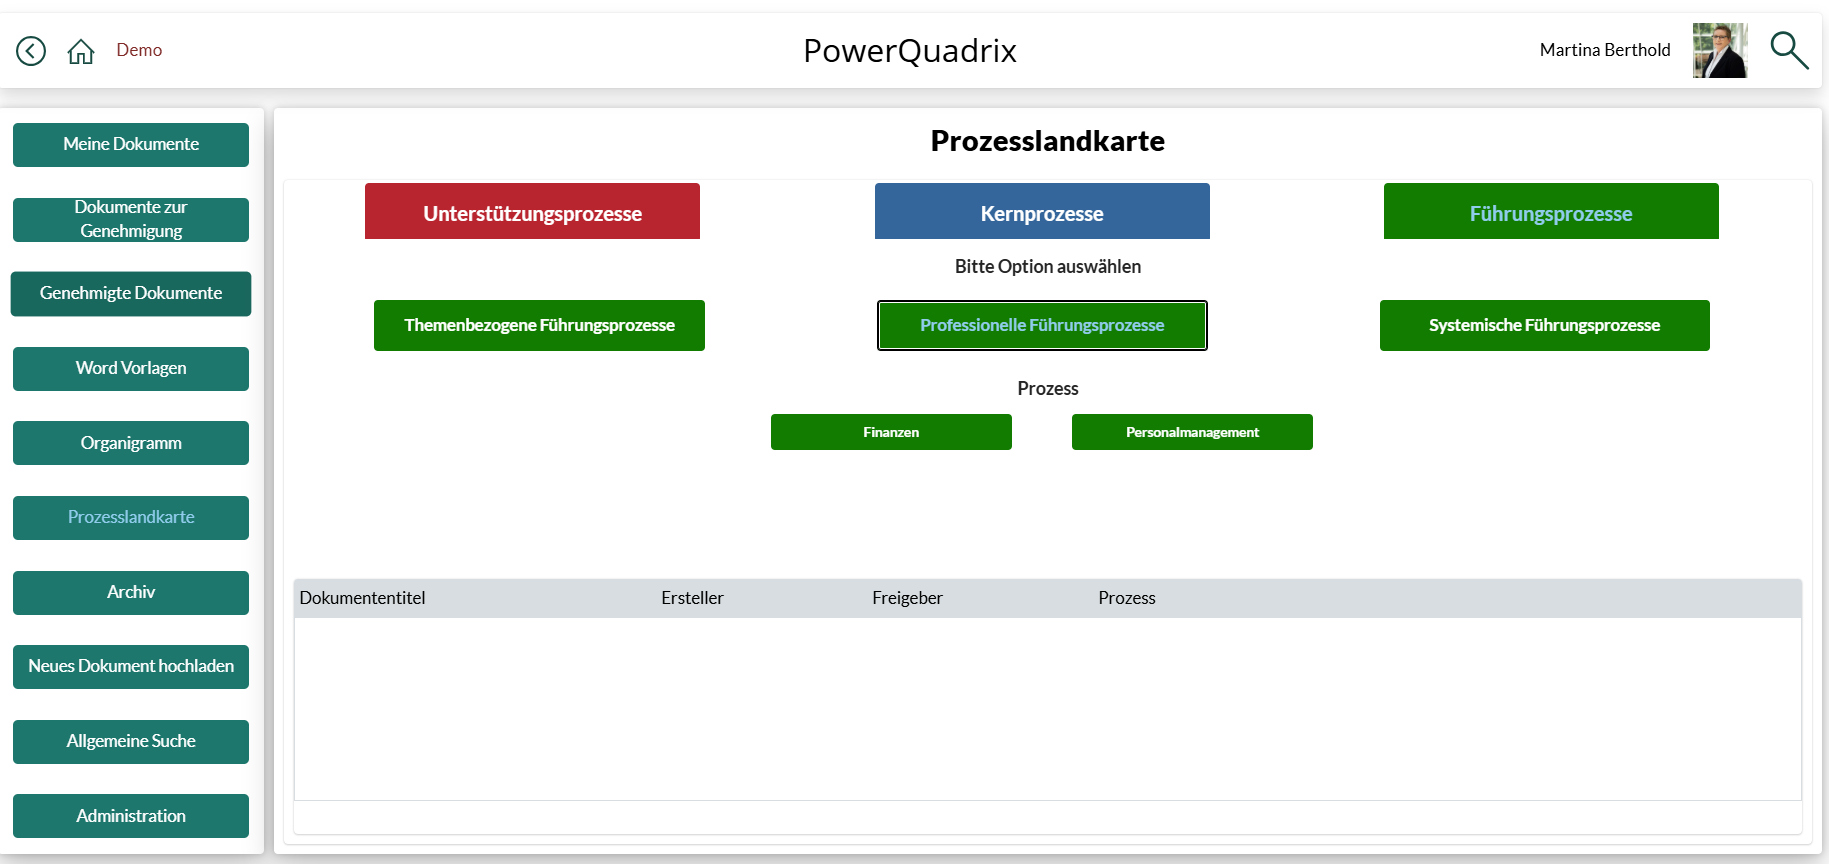Image resolution: width=1829 pixels, height=864 pixels.
Task: Choose Professionelle Führungsprozesse option
Action: tap(1042, 326)
